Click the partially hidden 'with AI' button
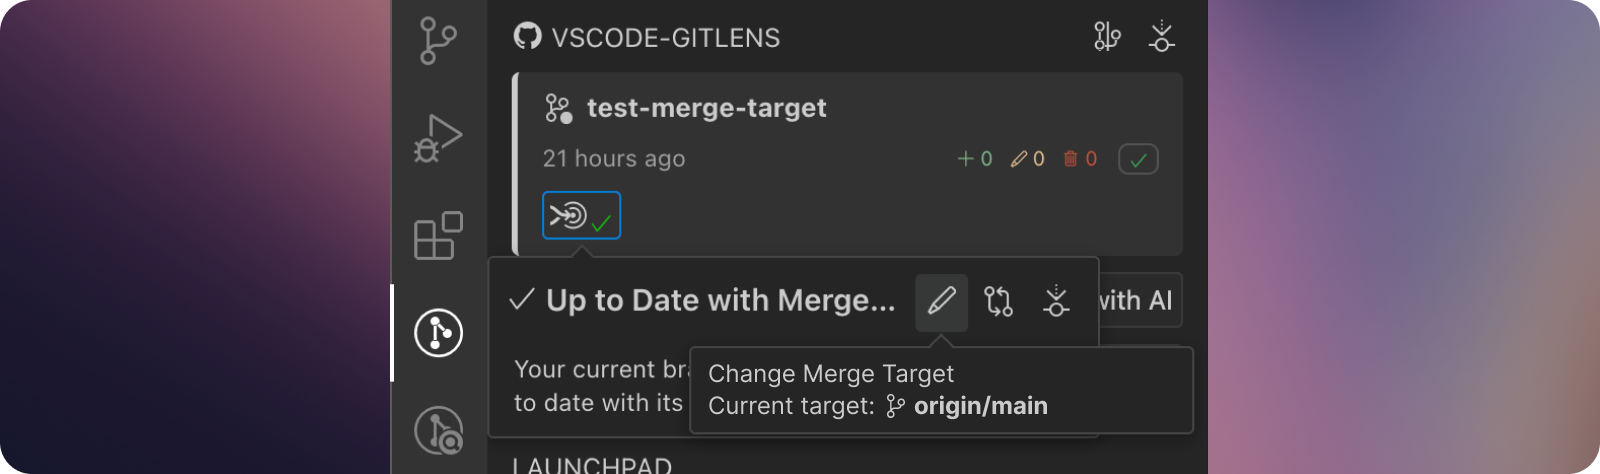This screenshot has height=474, width=1600. pos(1140,301)
